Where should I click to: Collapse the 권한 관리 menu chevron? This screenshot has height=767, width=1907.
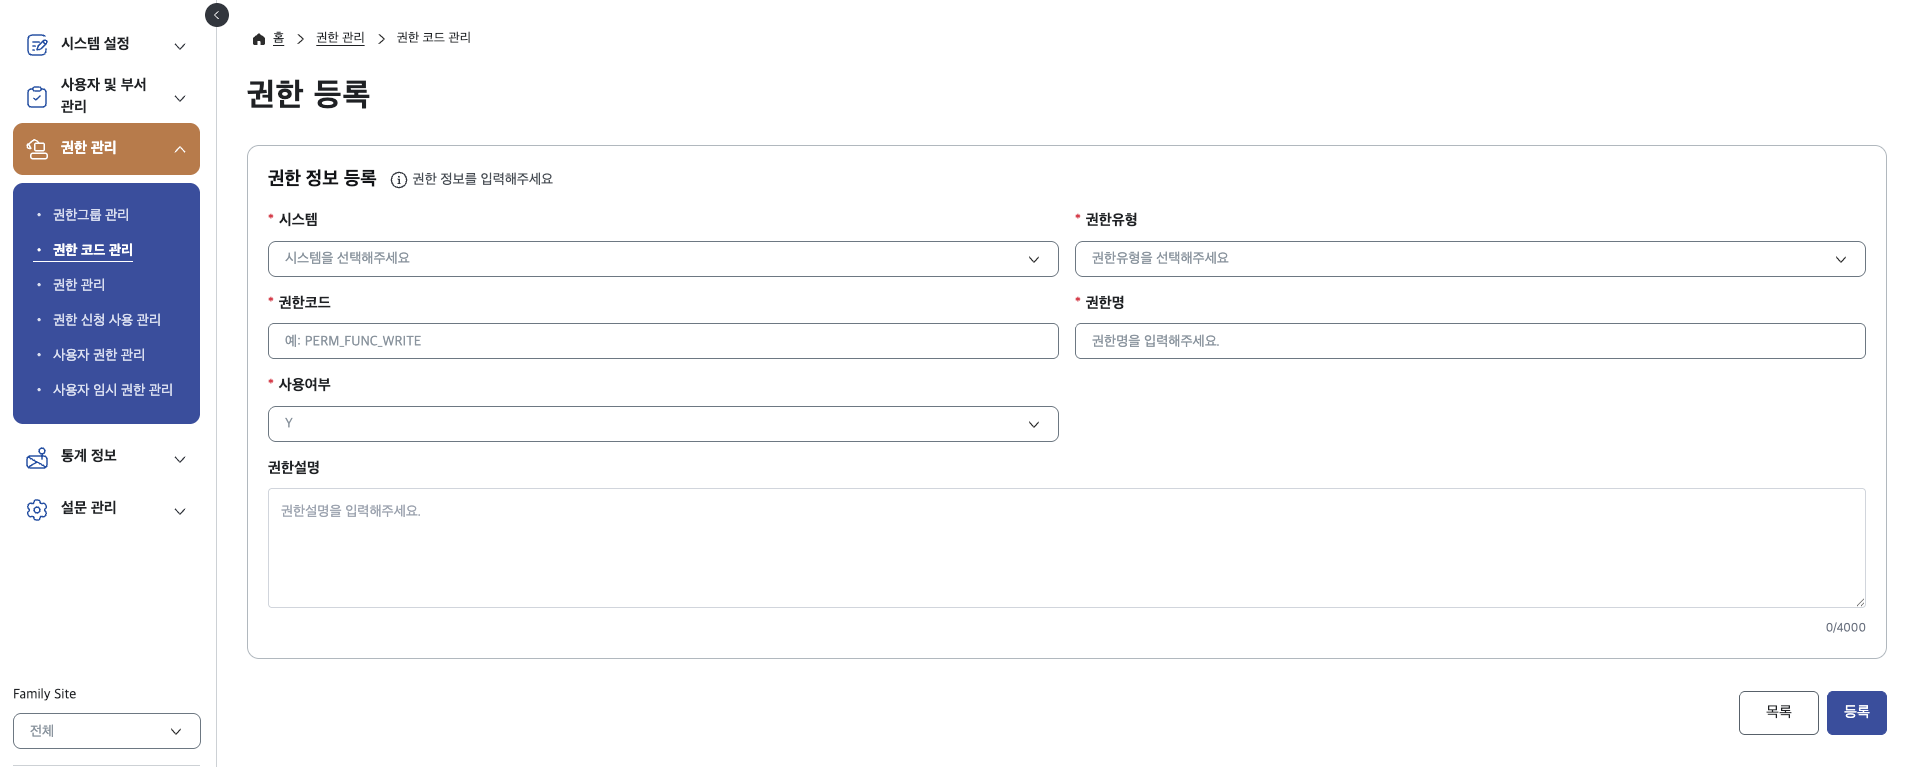point(180,150)
